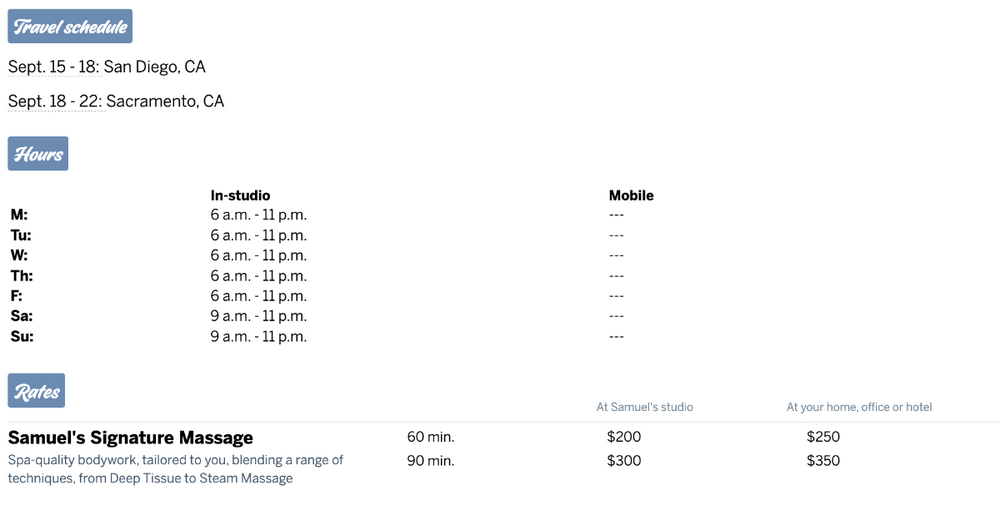
Task: Select the Sacramento, CA location text
Action: [165, 101]
